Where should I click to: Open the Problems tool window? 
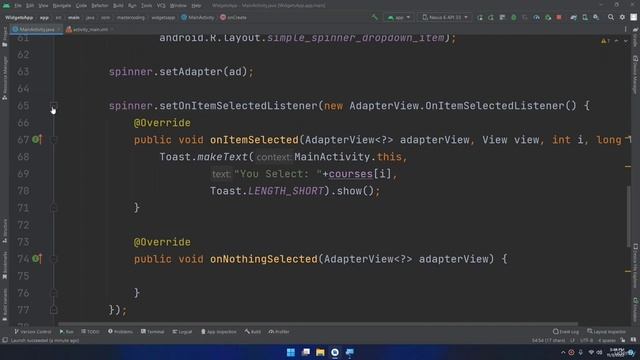(x=120, y=332)
